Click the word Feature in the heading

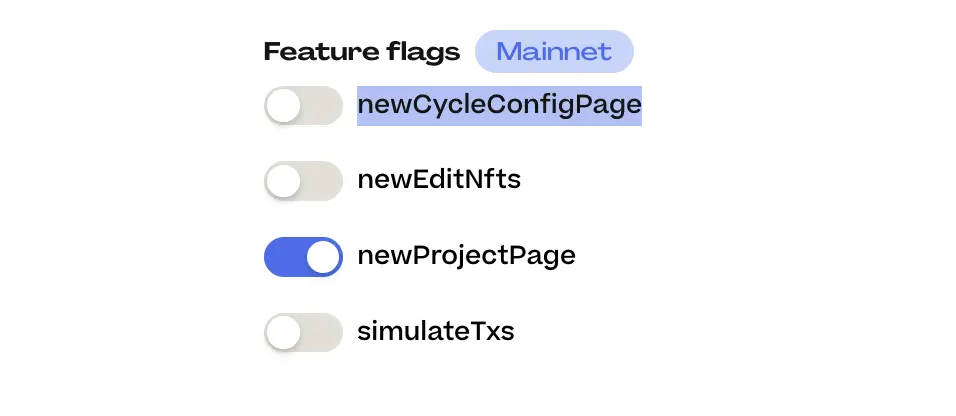321,52
